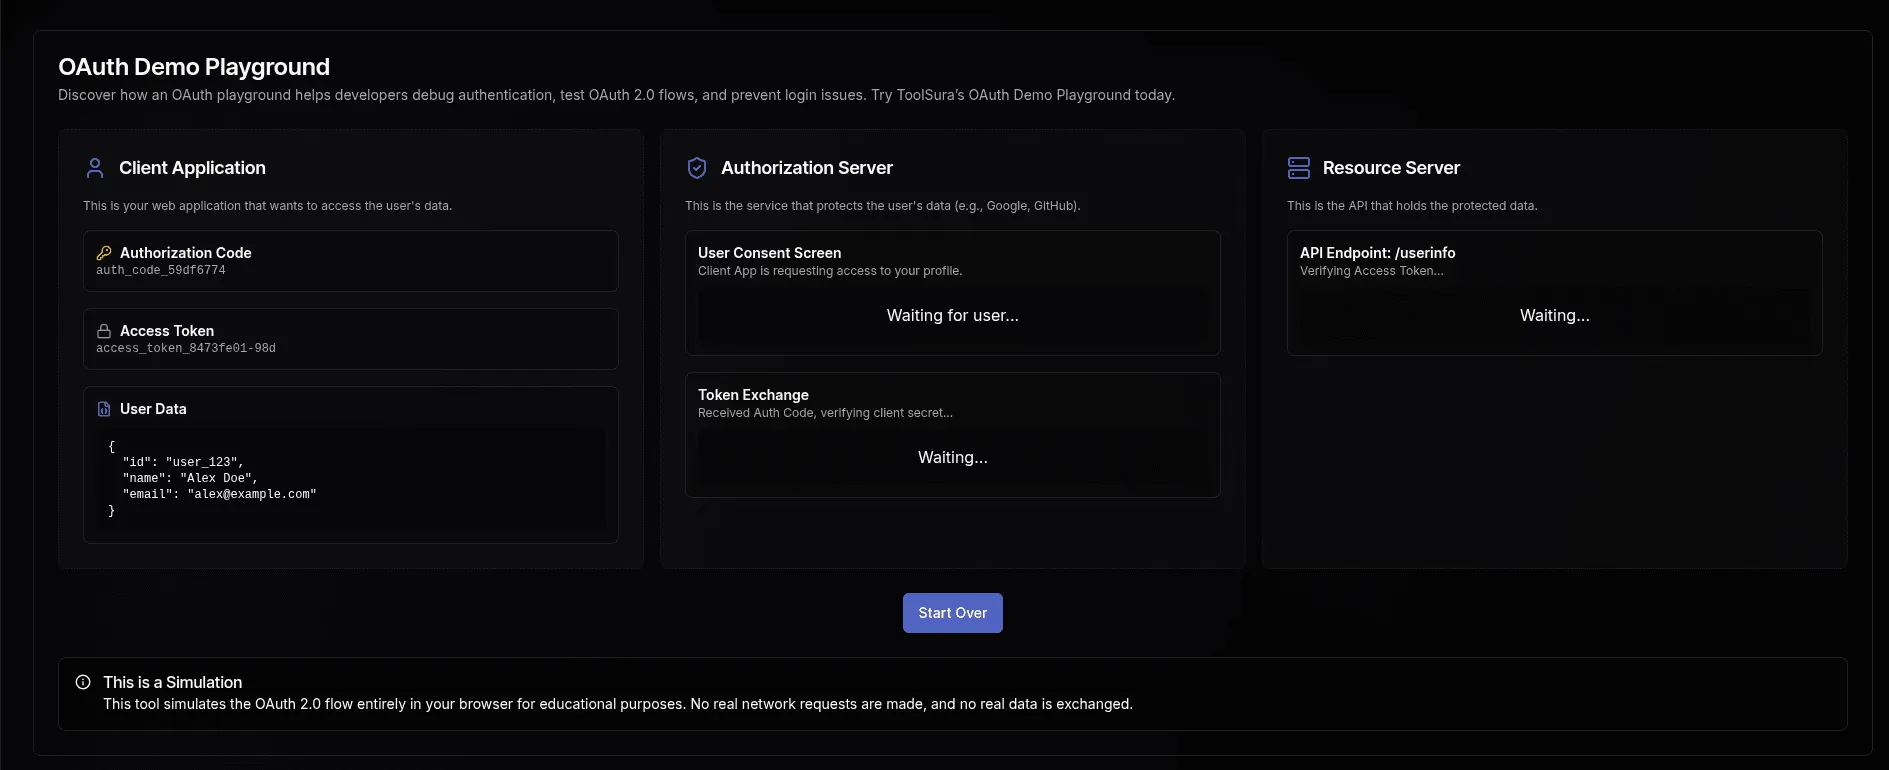
Task: Click the This is the API that holds description
Action: [x=1412, y=206]
